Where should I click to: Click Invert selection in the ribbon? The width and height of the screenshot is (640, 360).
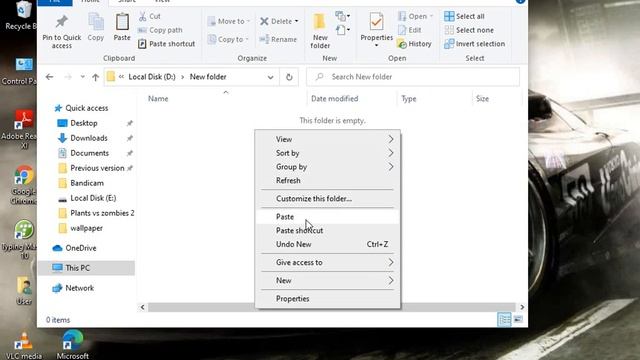point(474,44)
